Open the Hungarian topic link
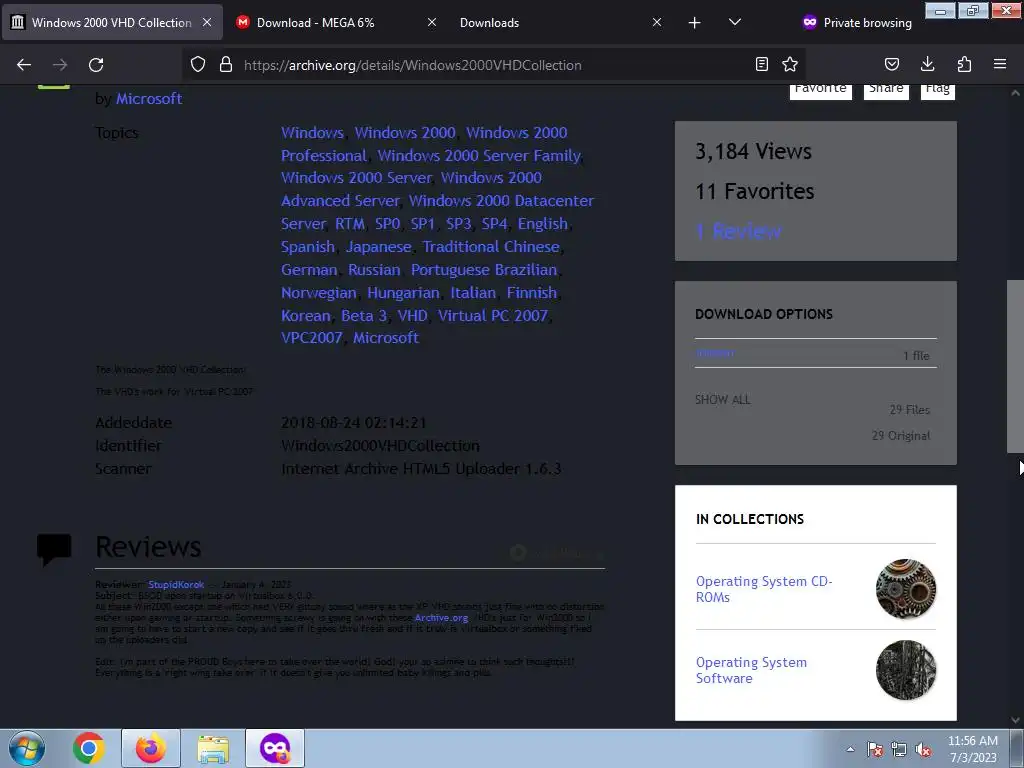 pyautogui.click(x=403, y=293)
